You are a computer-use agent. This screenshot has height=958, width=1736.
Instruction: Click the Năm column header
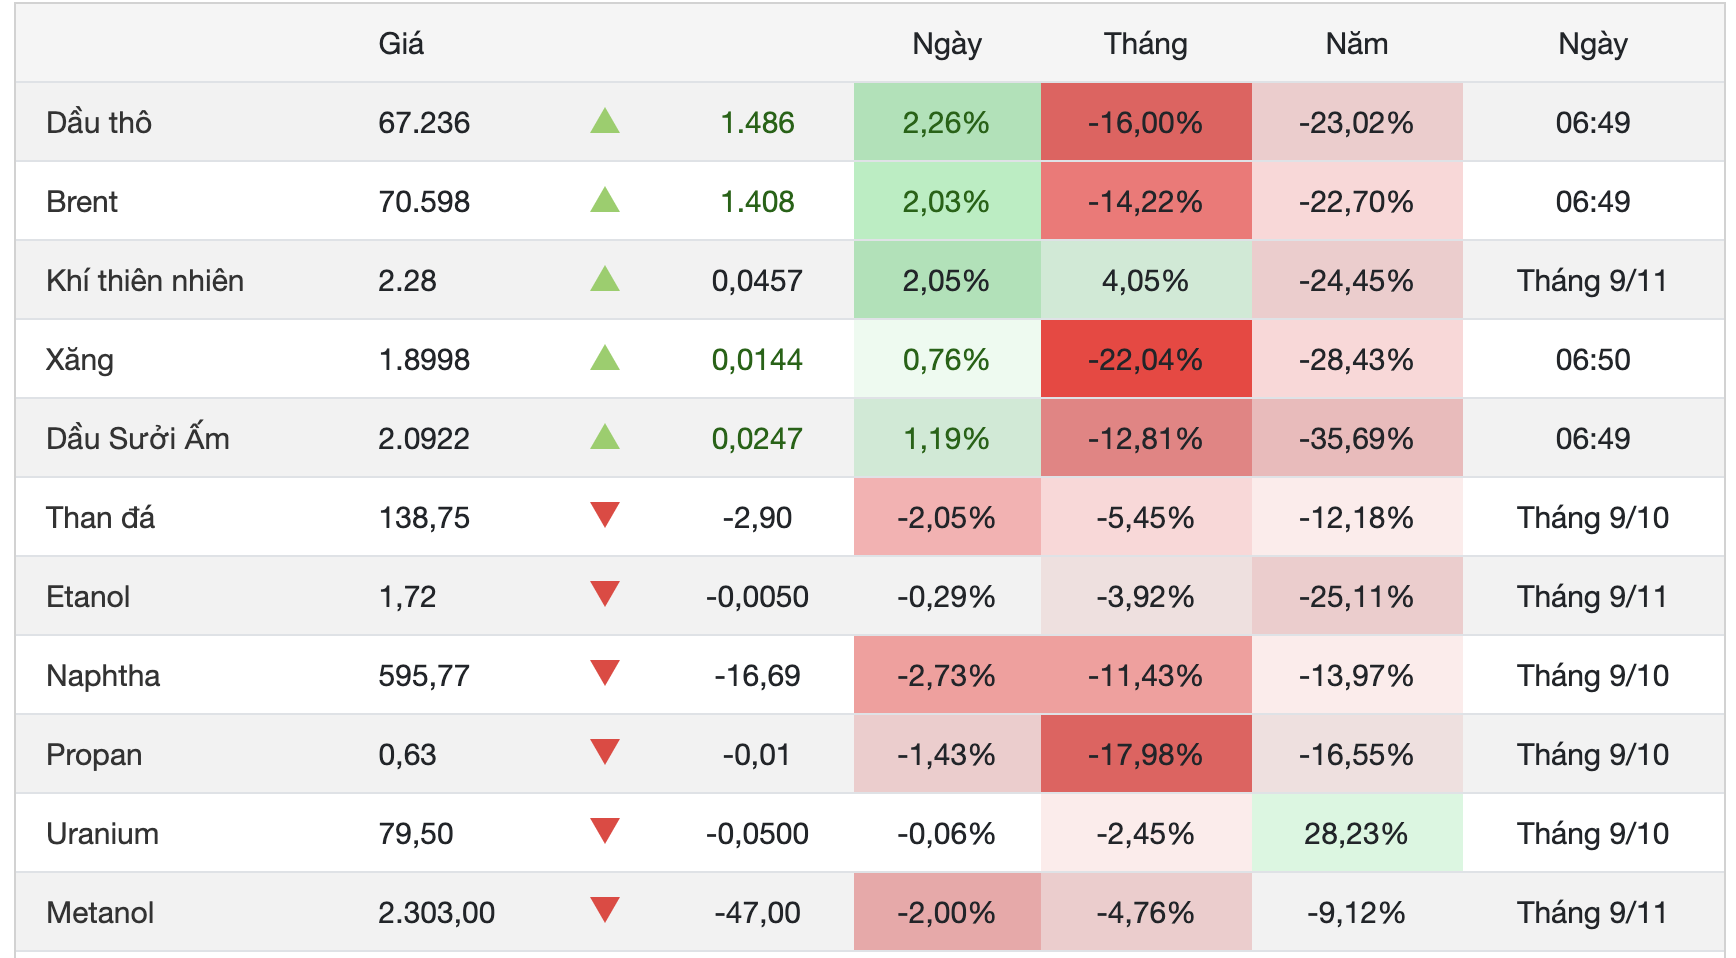point(1357,44)
